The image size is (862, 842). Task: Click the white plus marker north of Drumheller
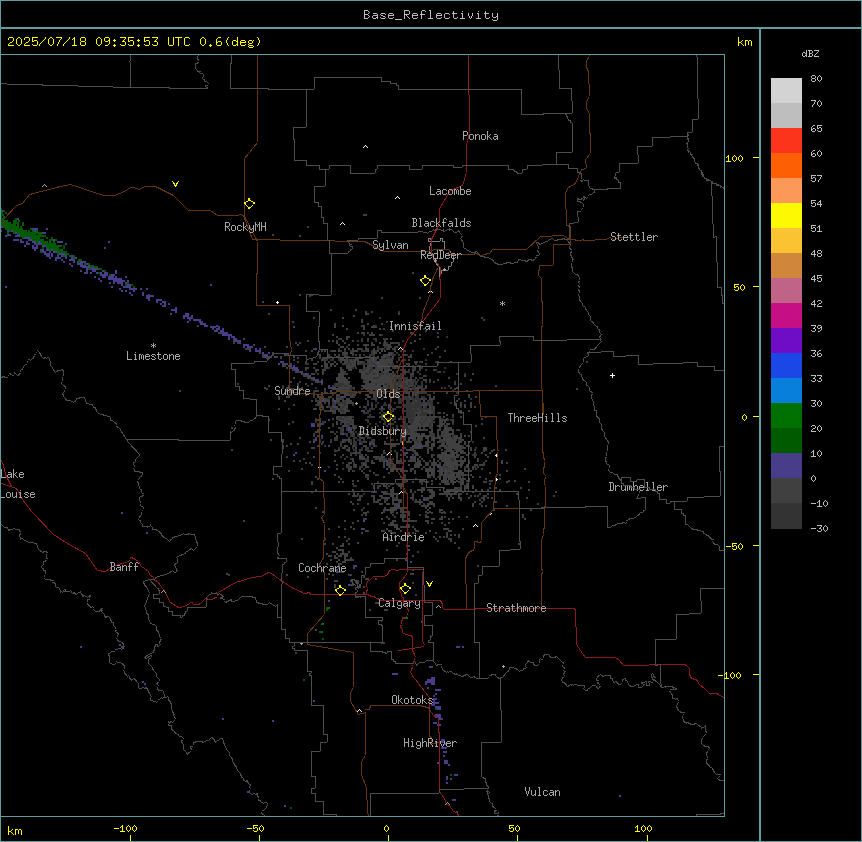(x=612, y=375)
